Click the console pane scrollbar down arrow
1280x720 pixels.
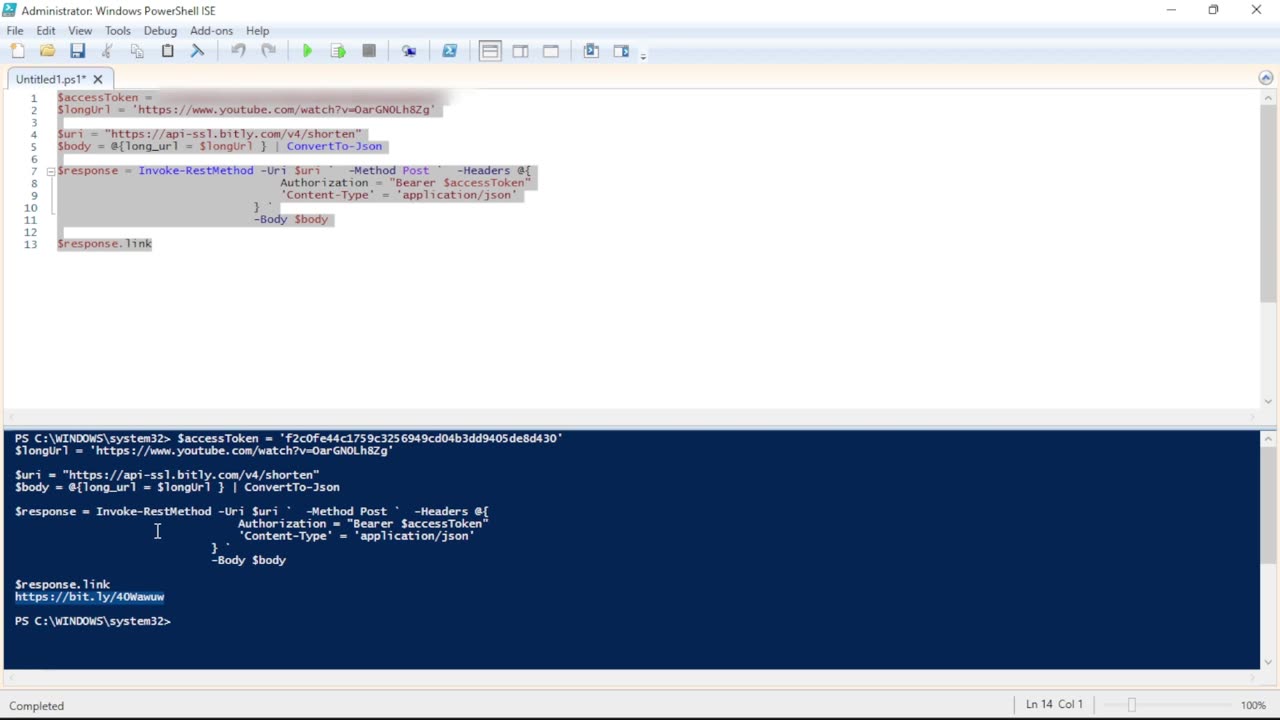1268,662
